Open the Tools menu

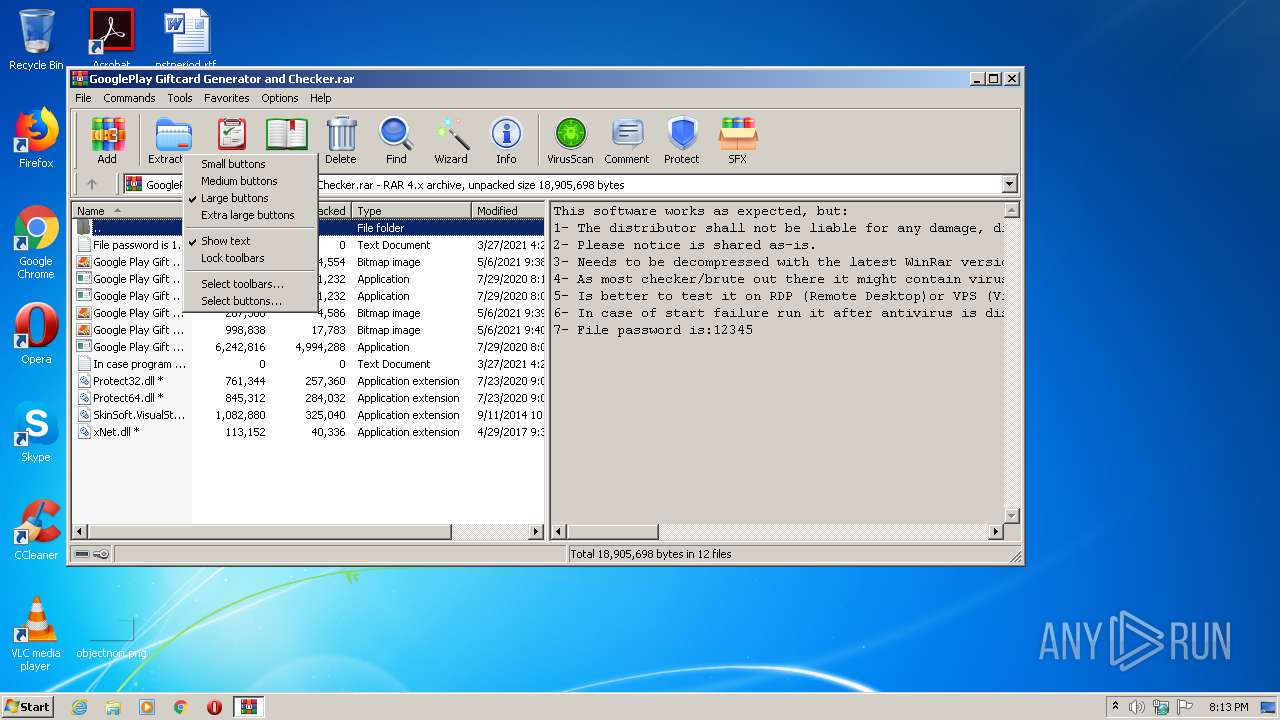180,98
